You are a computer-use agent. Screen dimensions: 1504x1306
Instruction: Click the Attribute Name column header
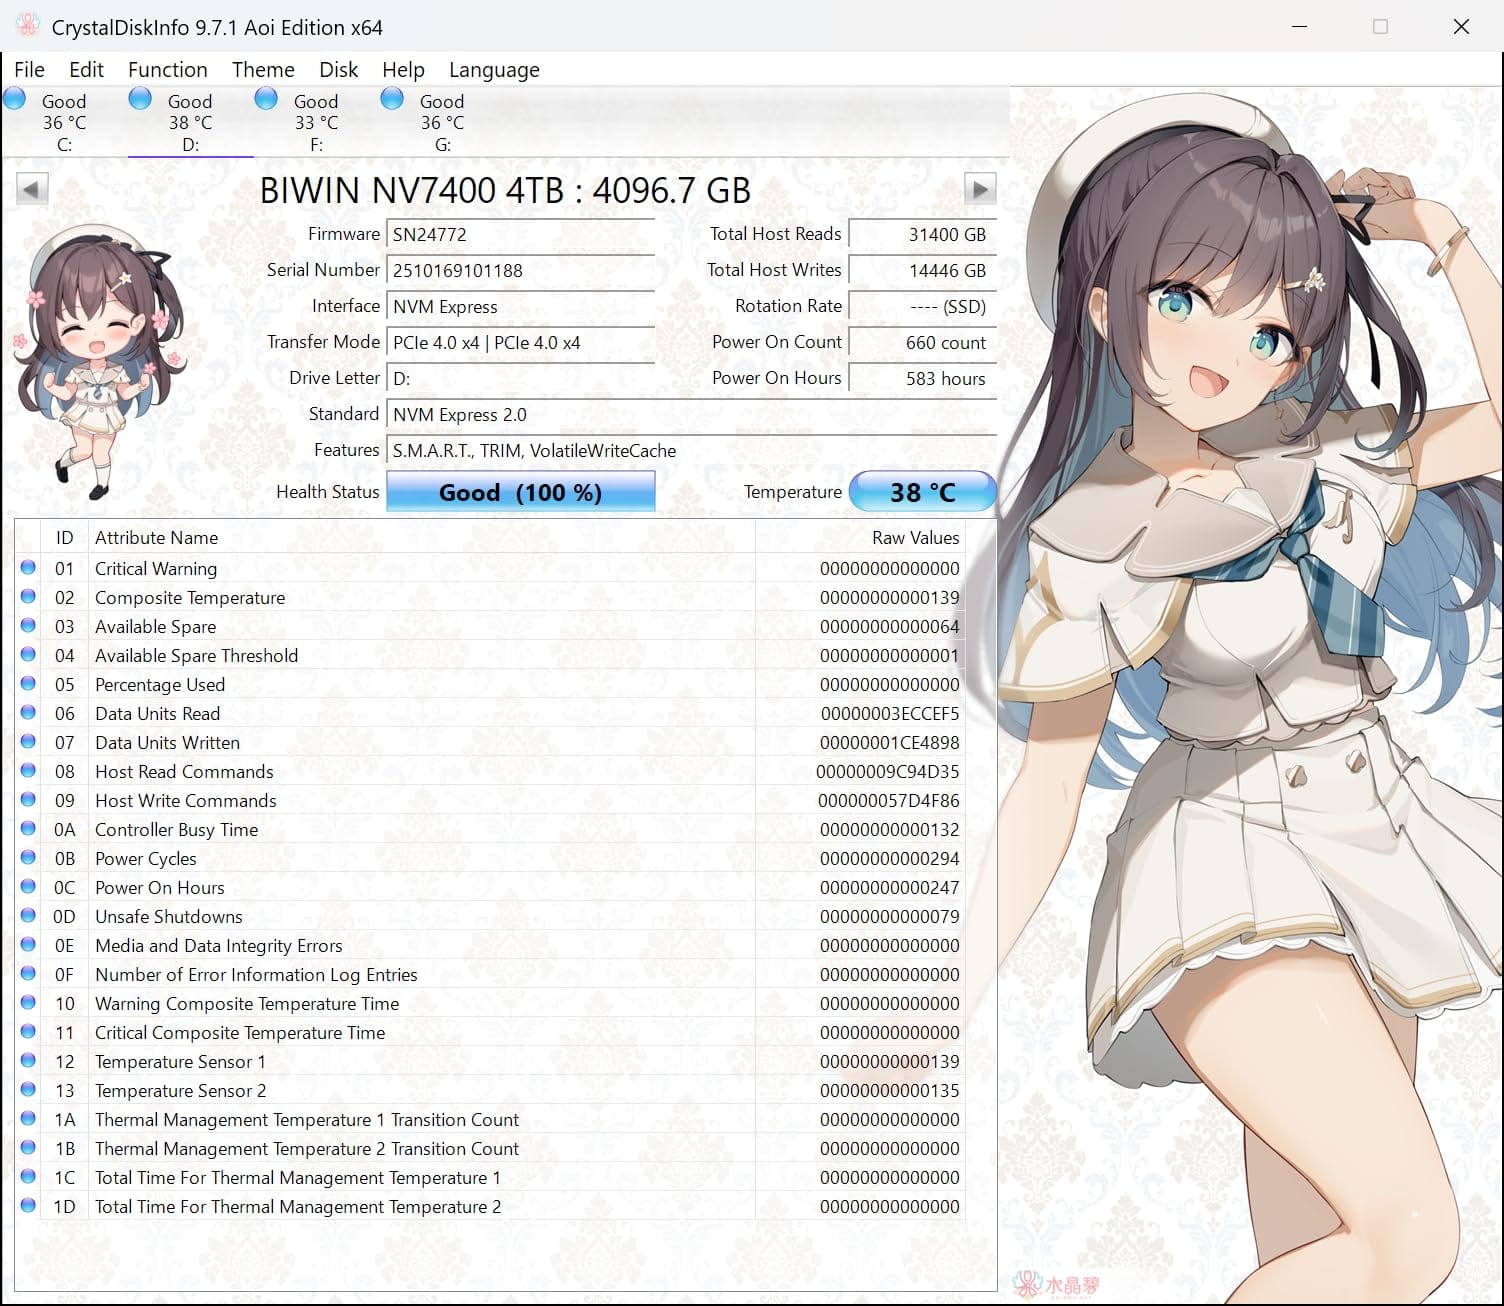click(421, 537)
